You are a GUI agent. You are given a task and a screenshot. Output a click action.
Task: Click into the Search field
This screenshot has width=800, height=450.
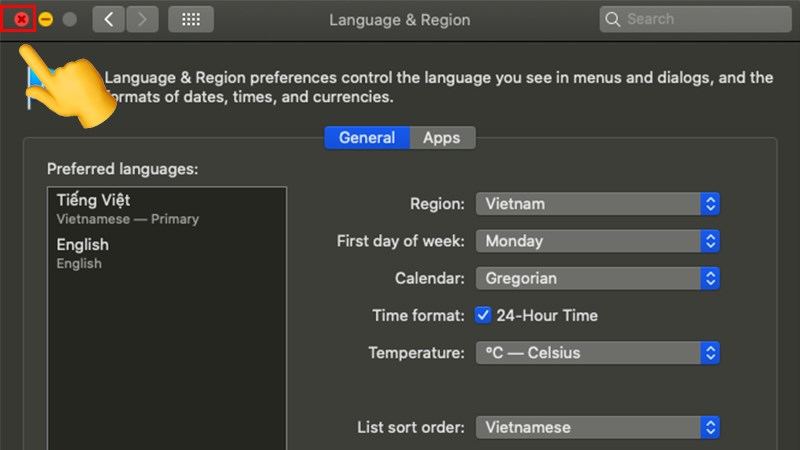(x=695, y=19)
